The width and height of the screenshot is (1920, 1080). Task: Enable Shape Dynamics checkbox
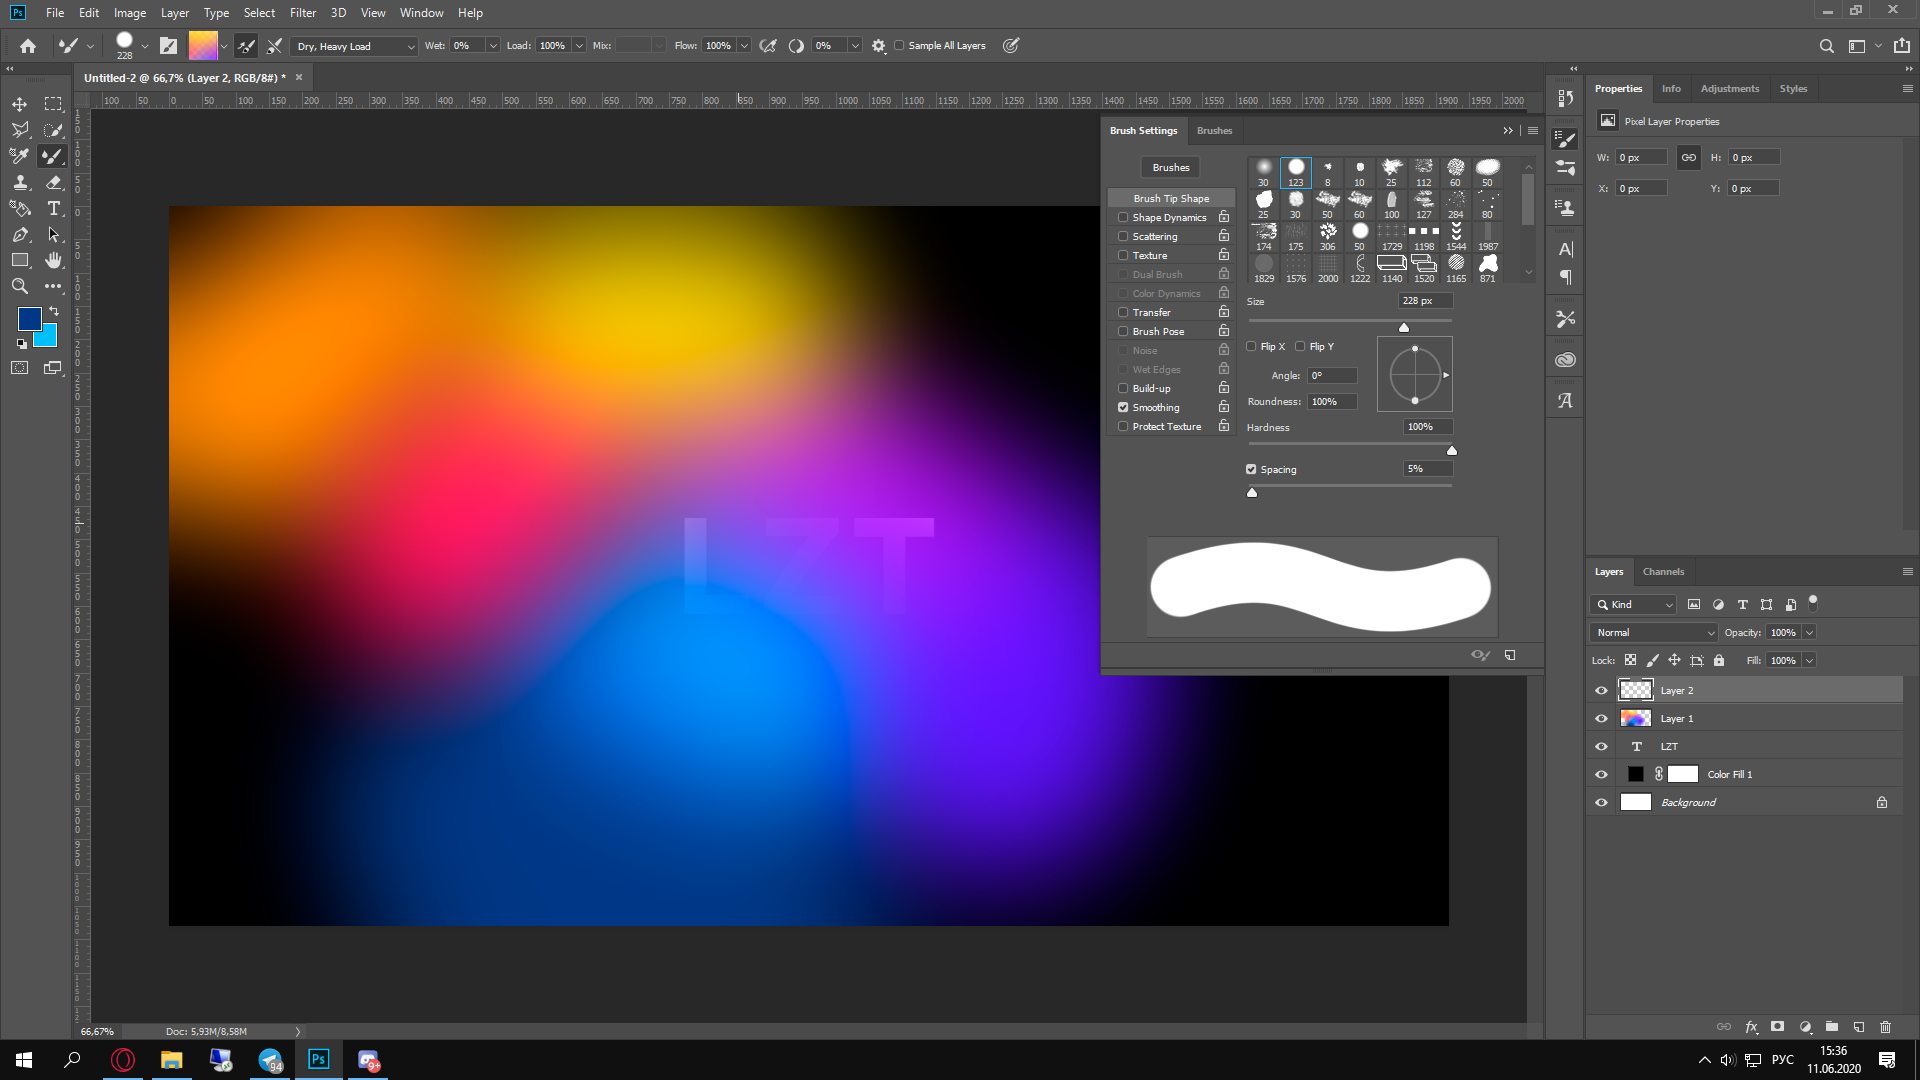point(1123,218)
